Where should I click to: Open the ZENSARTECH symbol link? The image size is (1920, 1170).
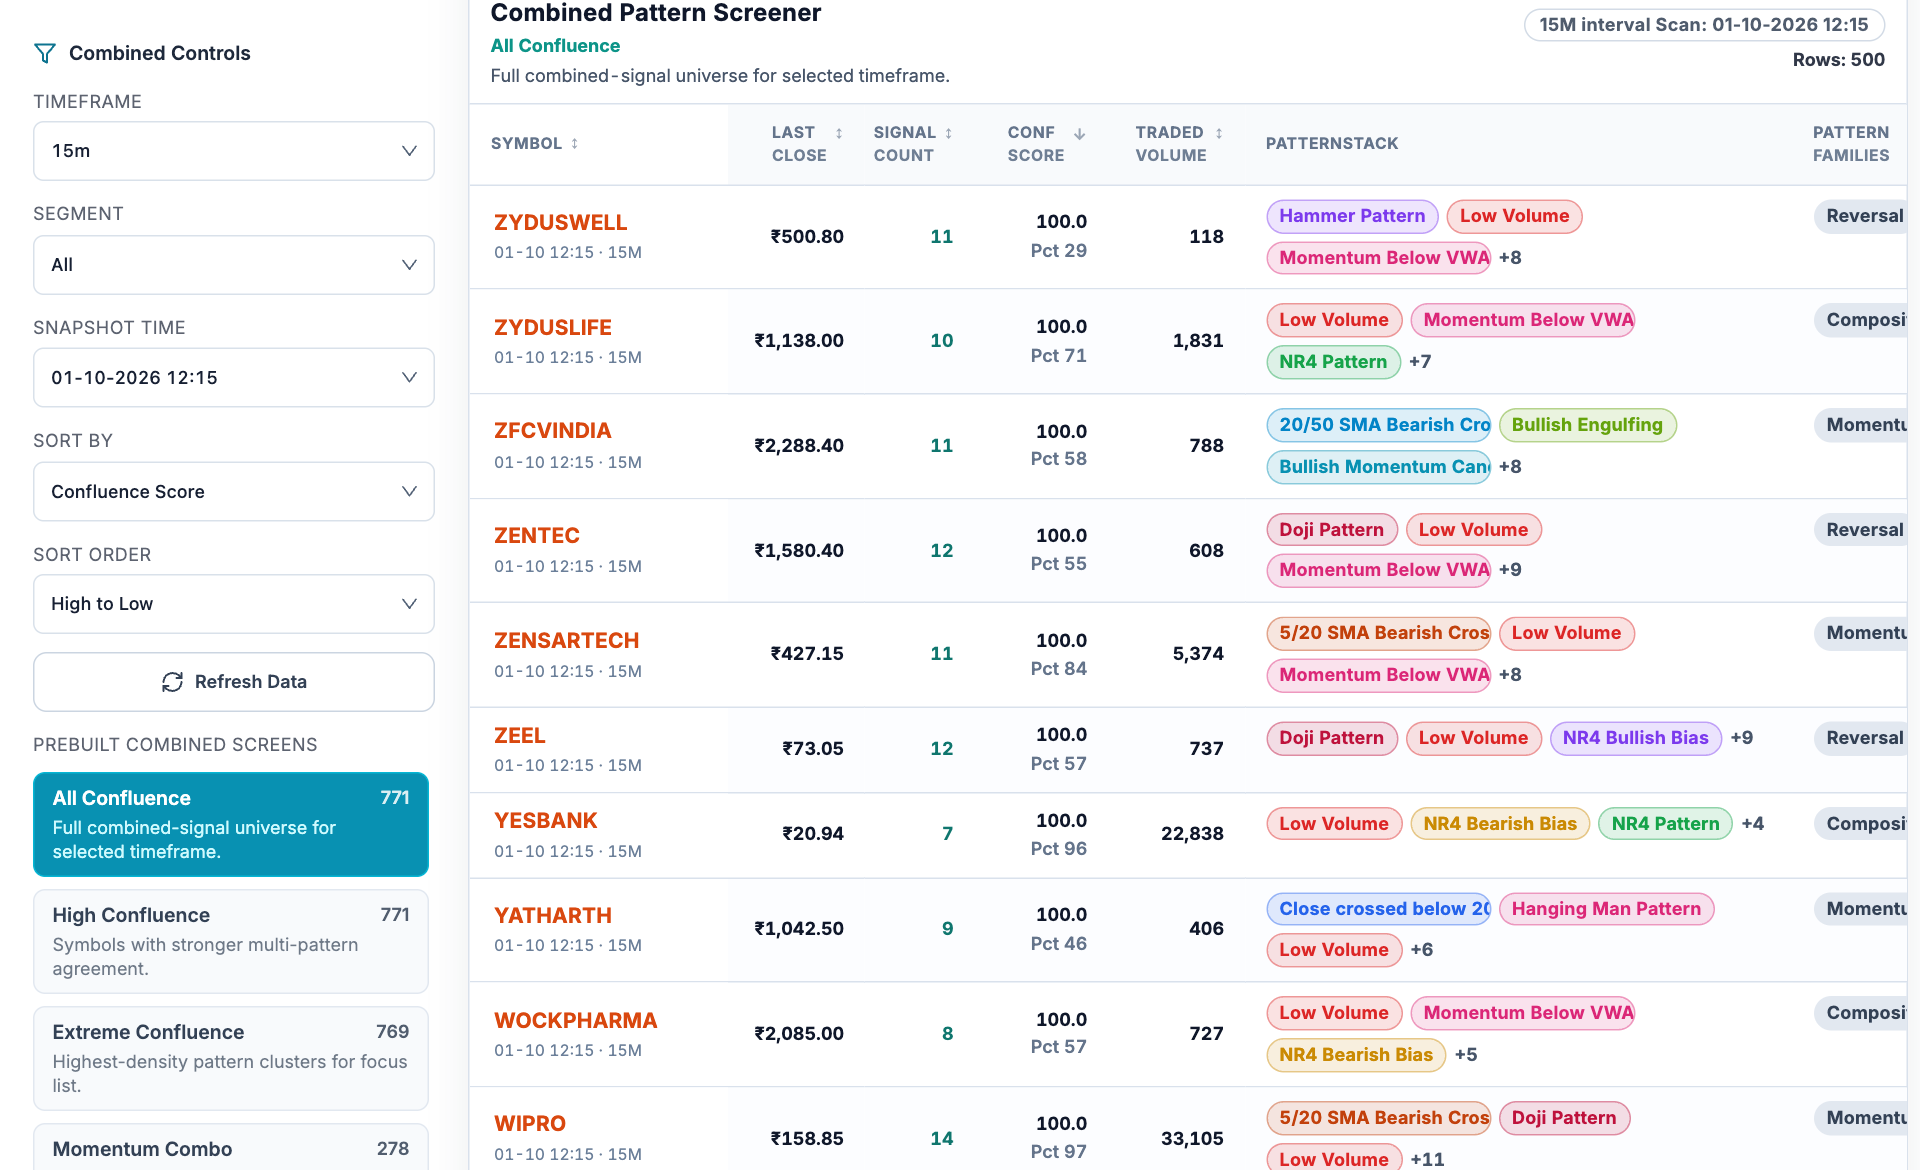(566, 641)
